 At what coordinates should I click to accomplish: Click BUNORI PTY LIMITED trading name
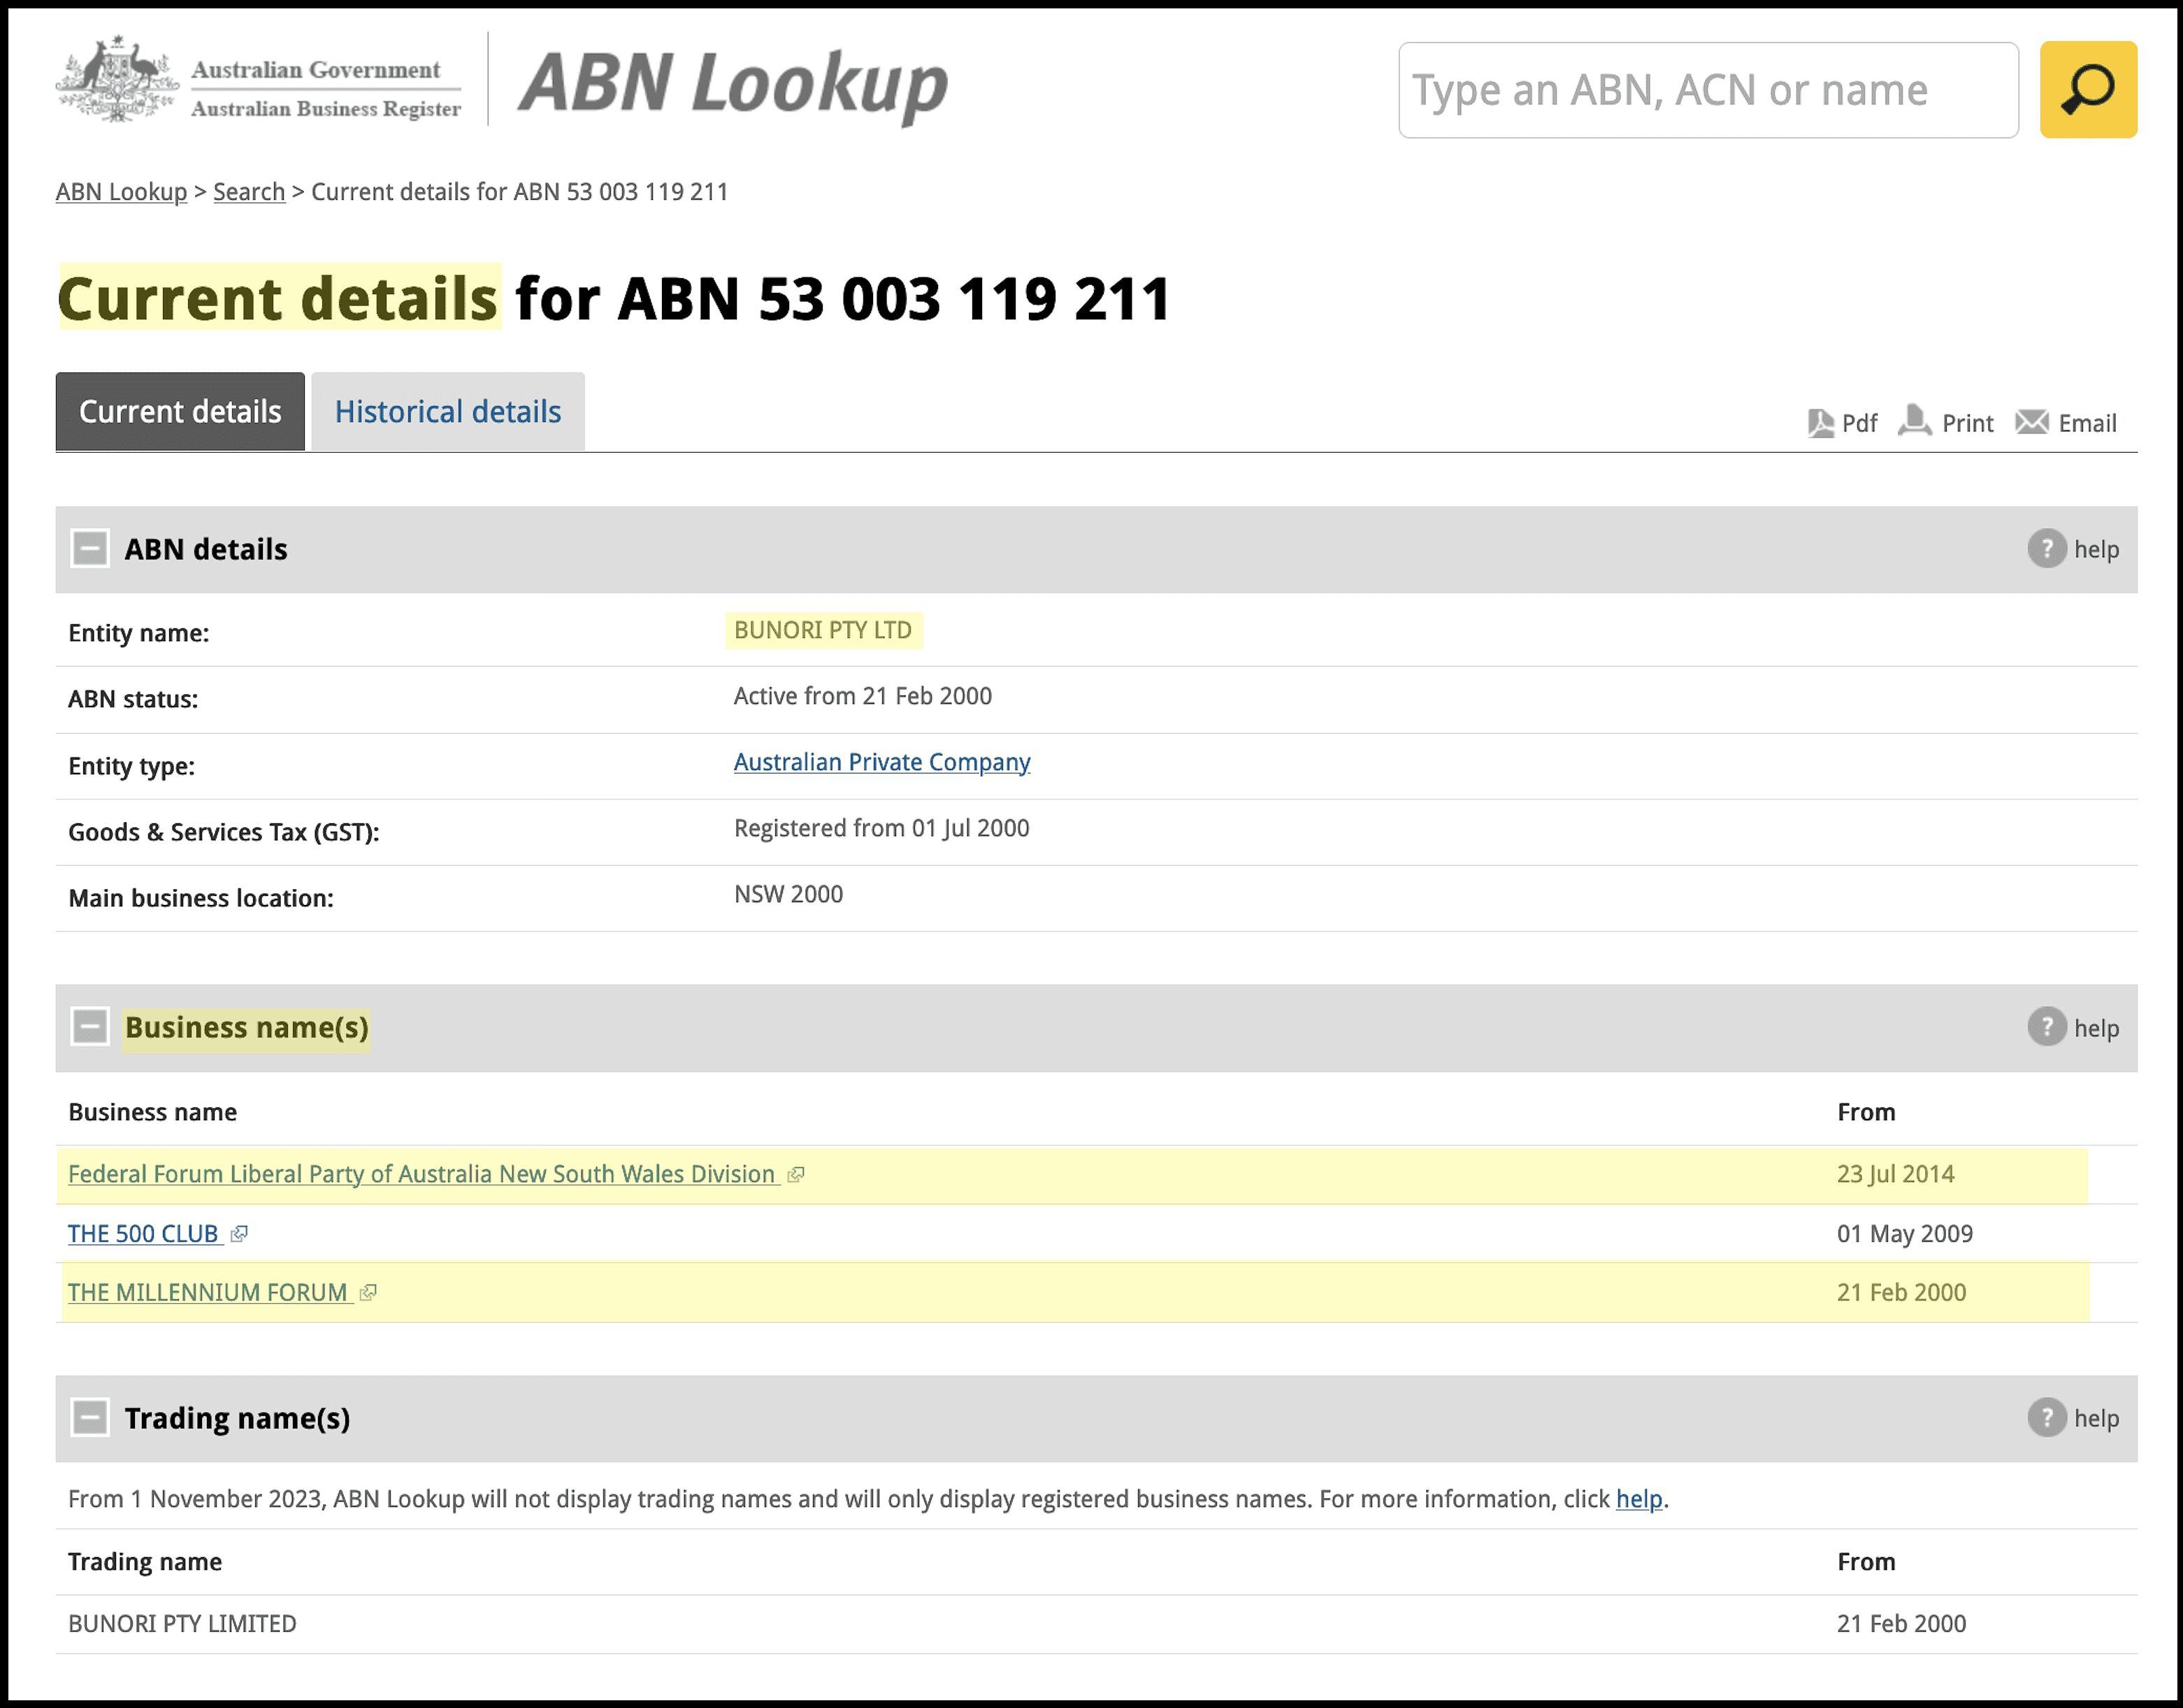point(182,1623)
